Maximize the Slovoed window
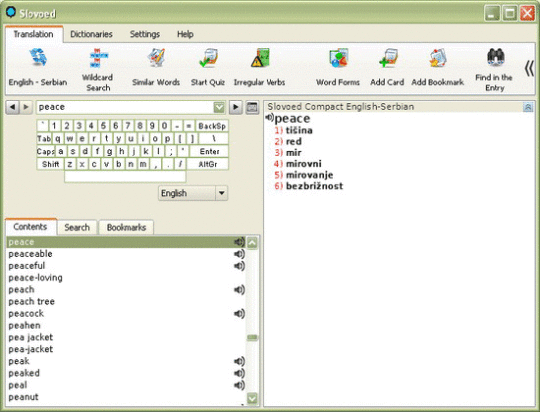 click(510, 13)
